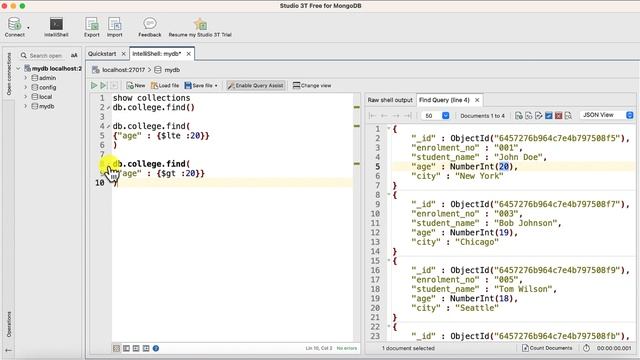Open the JSON View dropdown
The height and width of the screenshot is (360, 640).
pos(607,115)
